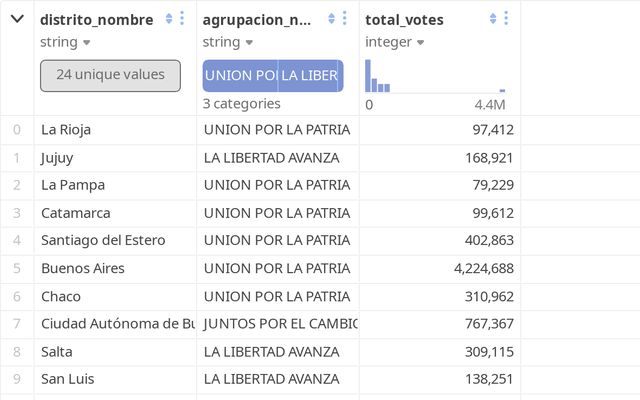Sort the agrupacion_nombre column

(331, 19)
